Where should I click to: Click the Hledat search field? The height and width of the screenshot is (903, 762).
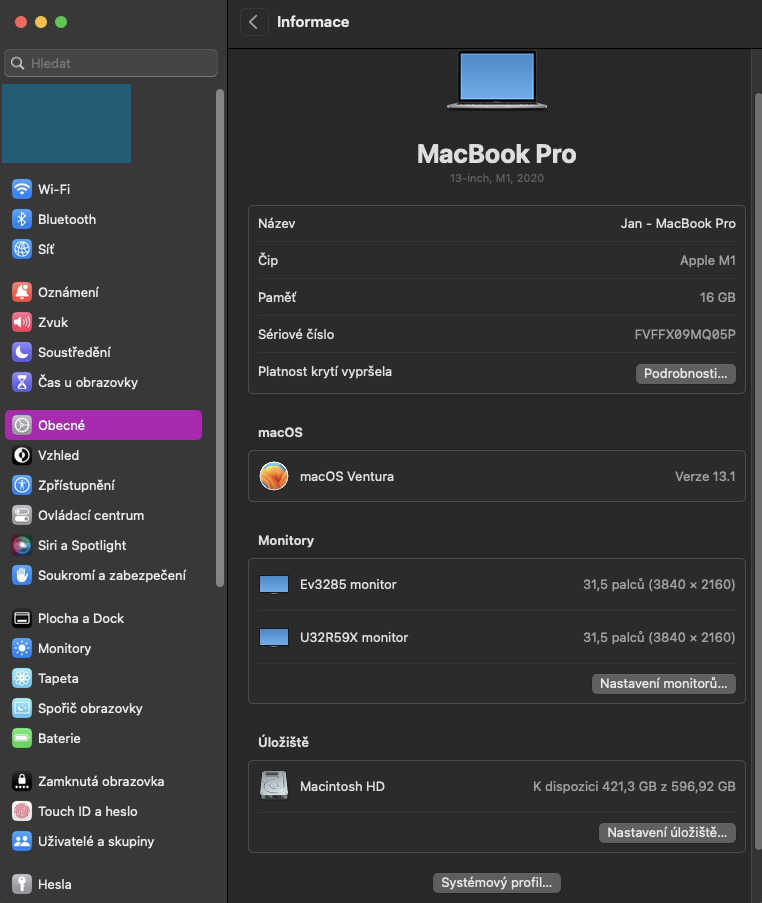(x=111, y=63)
